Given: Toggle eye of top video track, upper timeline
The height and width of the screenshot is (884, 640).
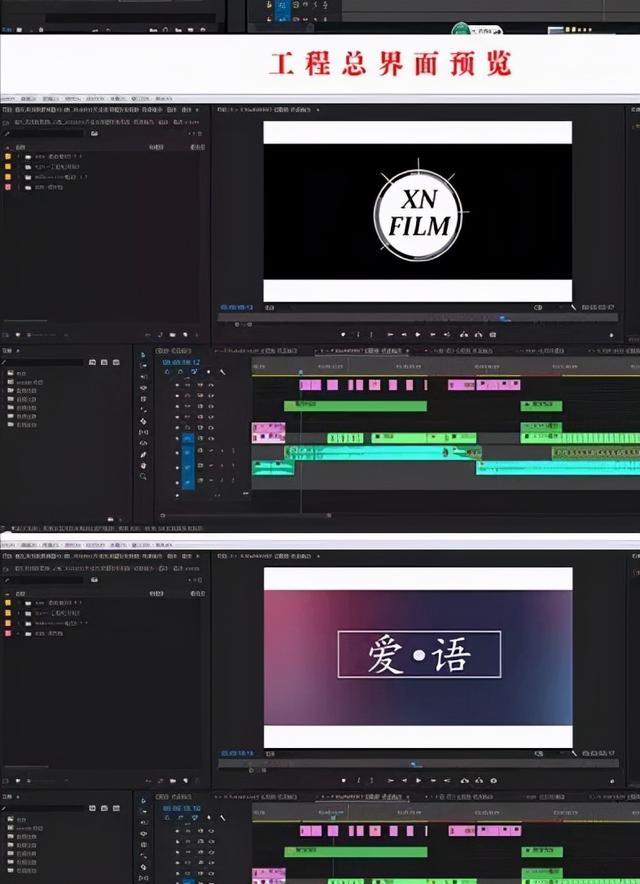Looking at the screenshot, I should [211, 385].
